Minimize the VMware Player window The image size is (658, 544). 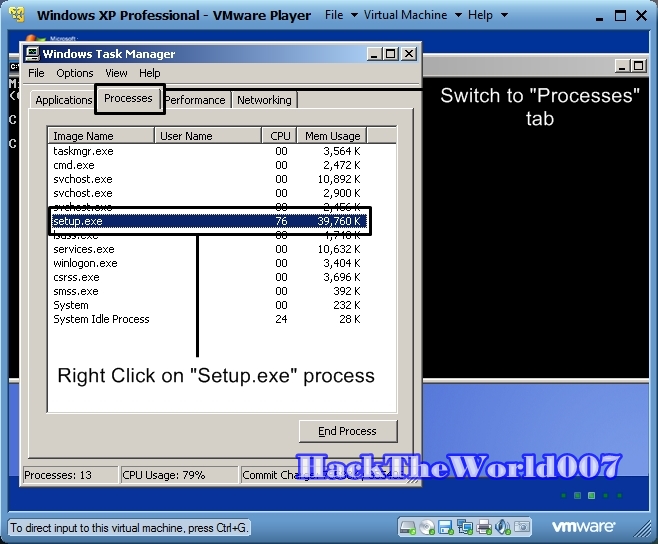(599, 16)
